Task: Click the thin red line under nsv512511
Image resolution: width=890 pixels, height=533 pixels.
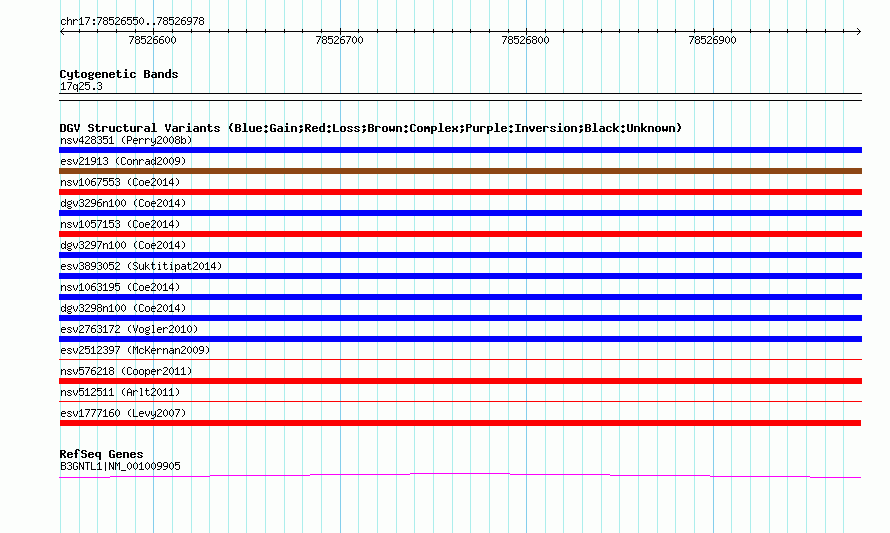Action: [x=460, y=401]
